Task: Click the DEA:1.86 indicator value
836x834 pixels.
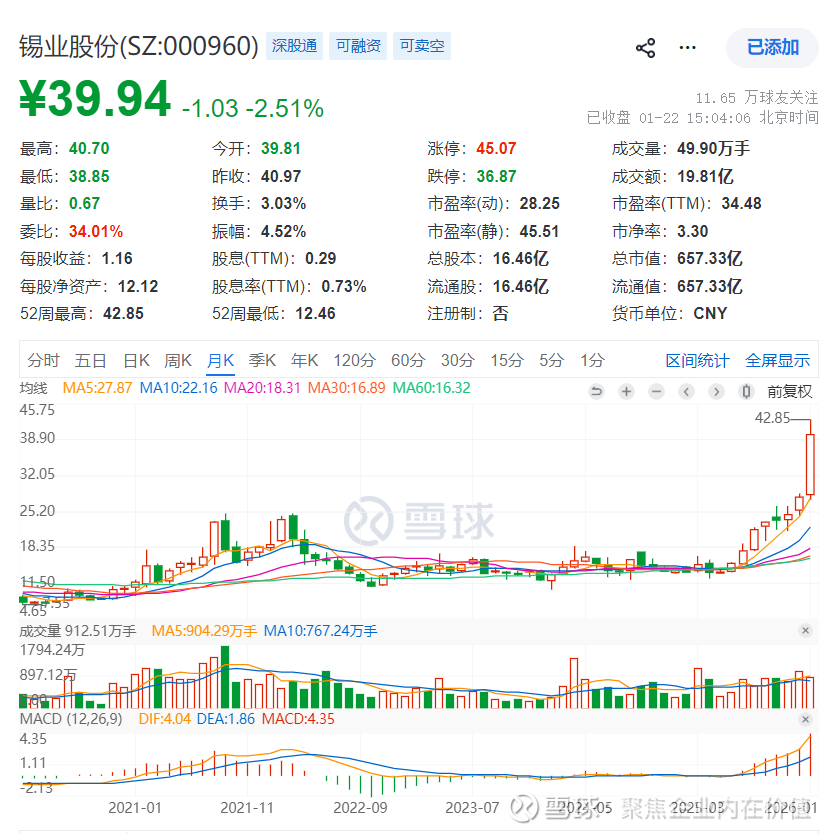Action: (226, 719)
